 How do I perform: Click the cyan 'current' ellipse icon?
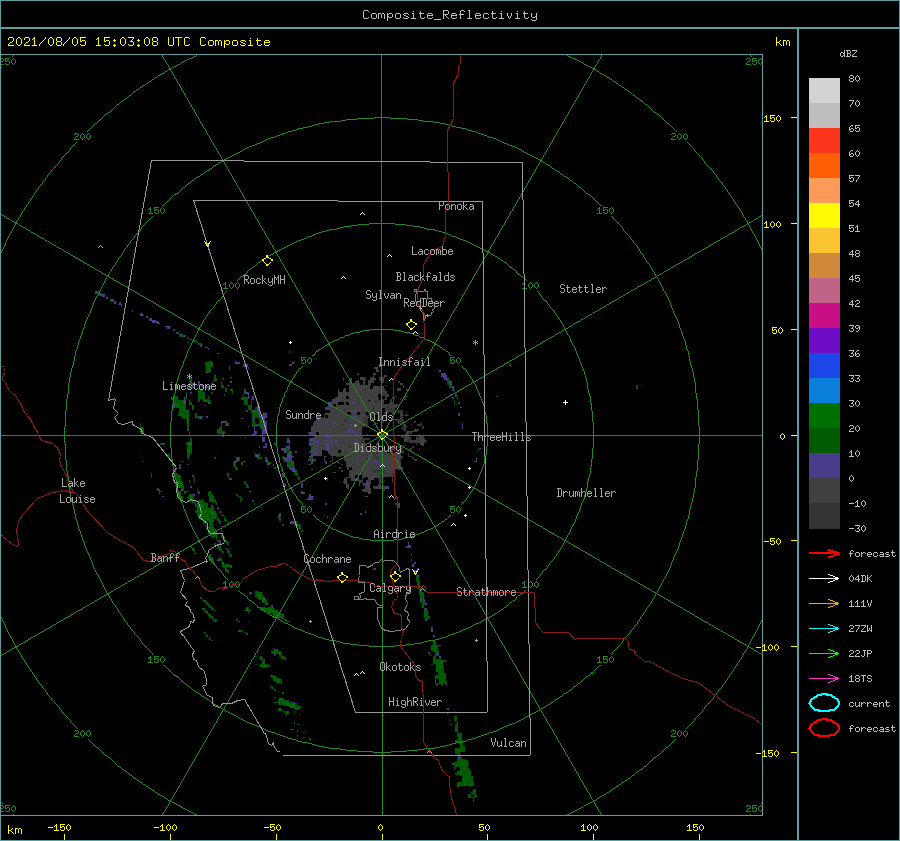(x=824, y=703)
